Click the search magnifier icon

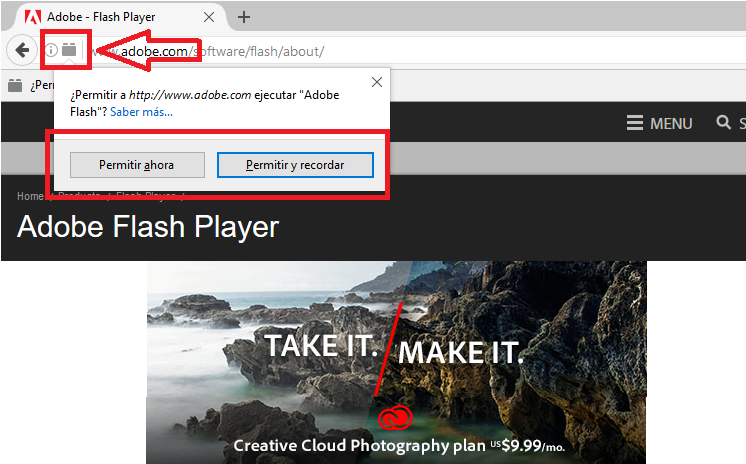[x=724, y=122]
